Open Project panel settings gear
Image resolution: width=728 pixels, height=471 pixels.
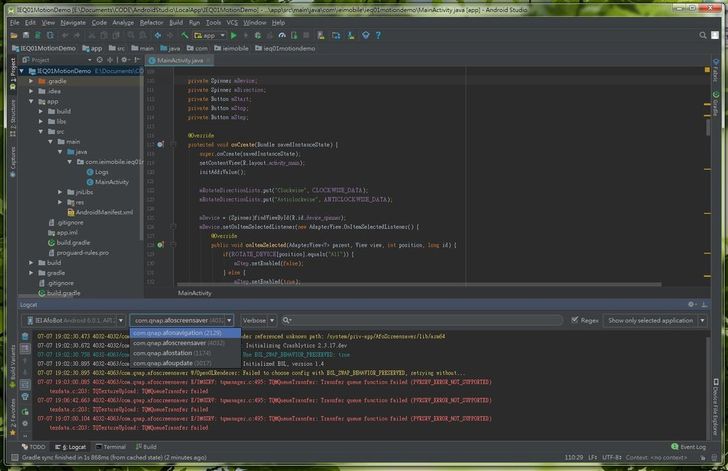pos(122,60)
